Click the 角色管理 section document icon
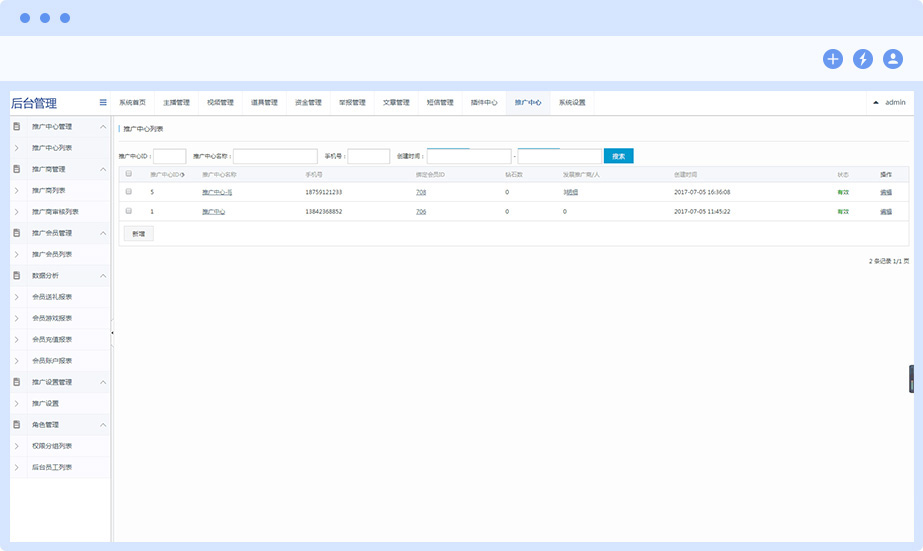 [17, 424]
